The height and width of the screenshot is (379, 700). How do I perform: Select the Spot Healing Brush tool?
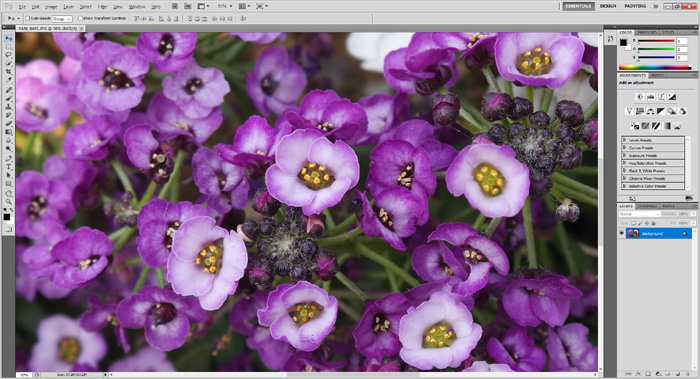point(8,90)
